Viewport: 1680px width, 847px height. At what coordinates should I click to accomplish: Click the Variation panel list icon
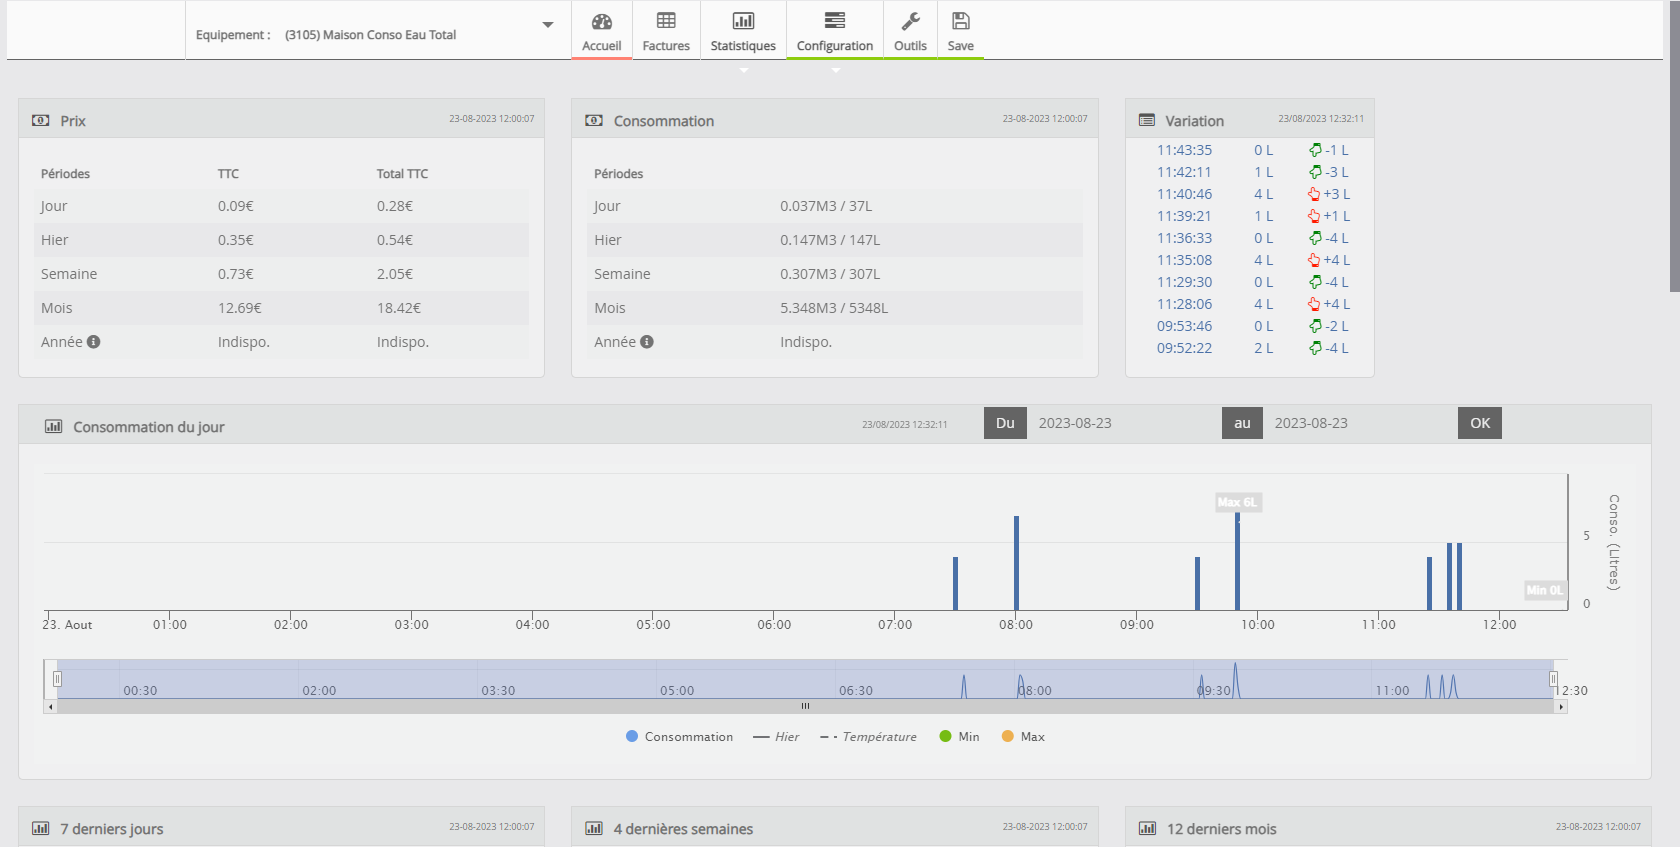(1147, 120)
